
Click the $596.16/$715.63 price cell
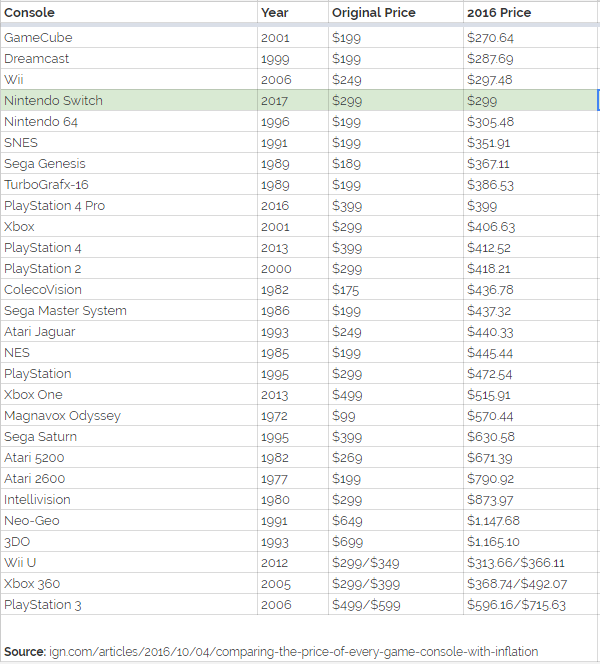[x=530, y=604]
